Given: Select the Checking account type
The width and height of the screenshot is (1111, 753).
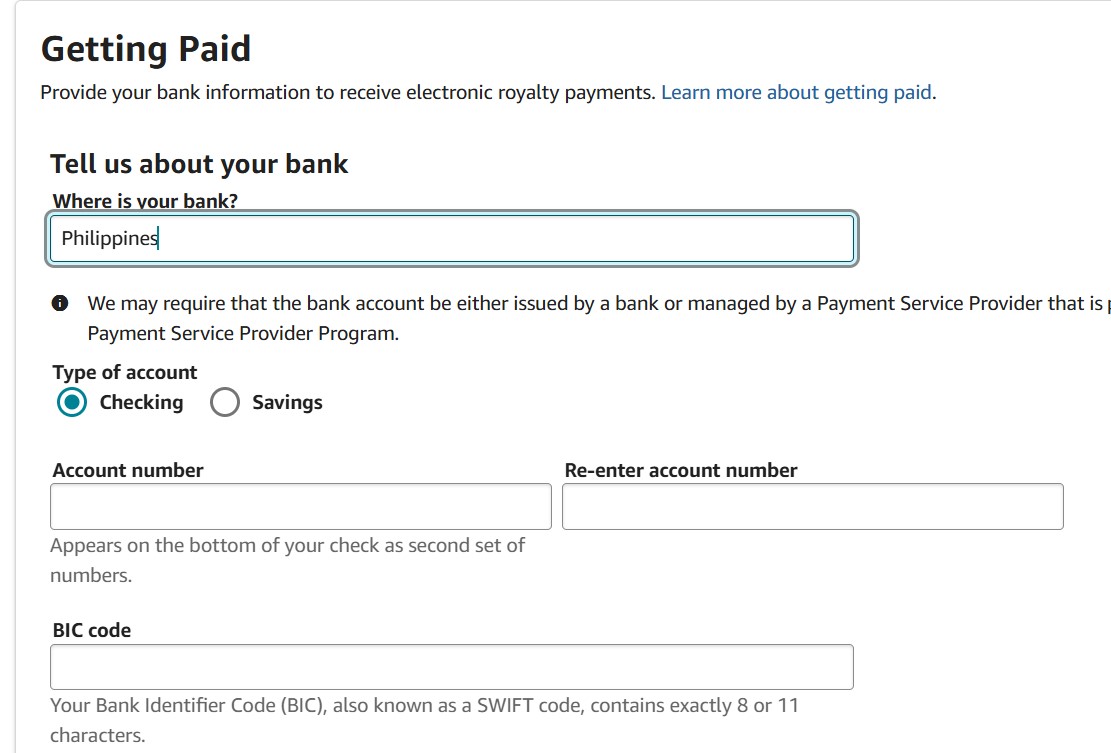Looking at the screenshot, I should (72, 402).
